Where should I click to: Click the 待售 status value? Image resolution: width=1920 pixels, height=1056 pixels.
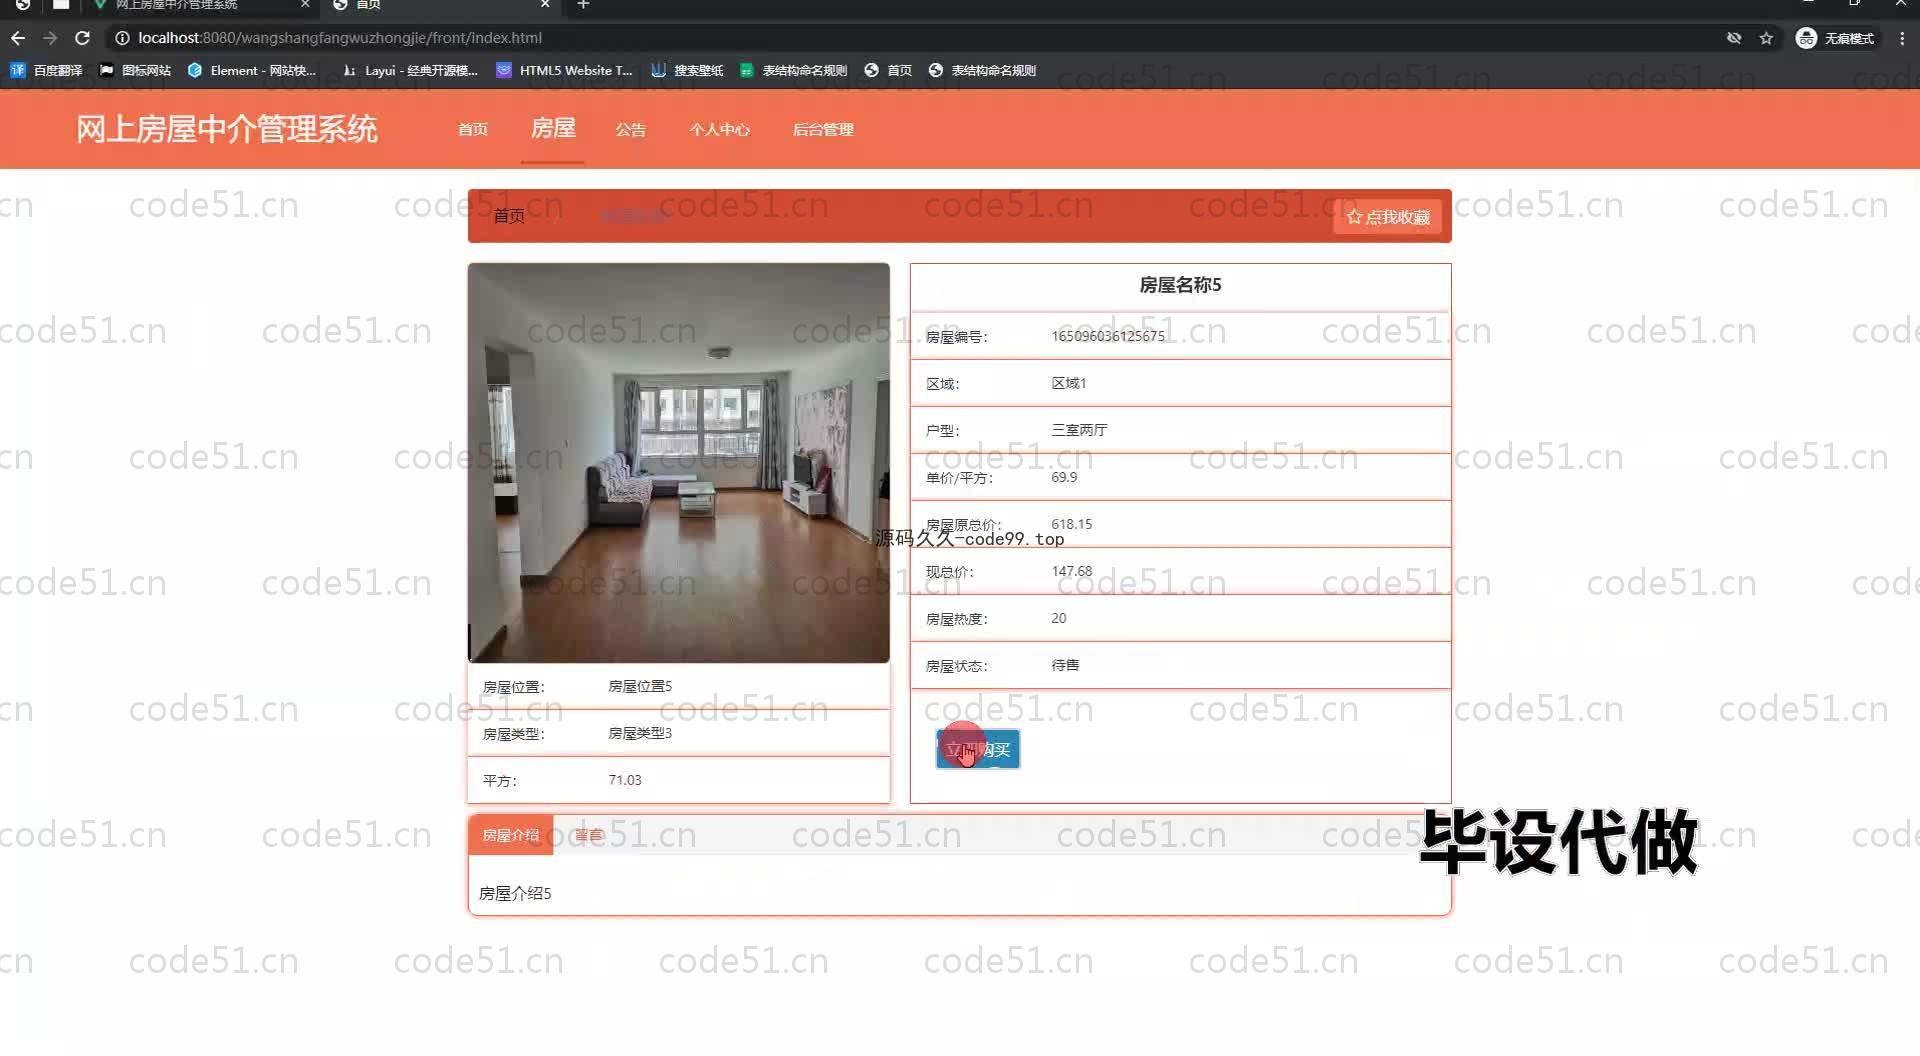1065,665
